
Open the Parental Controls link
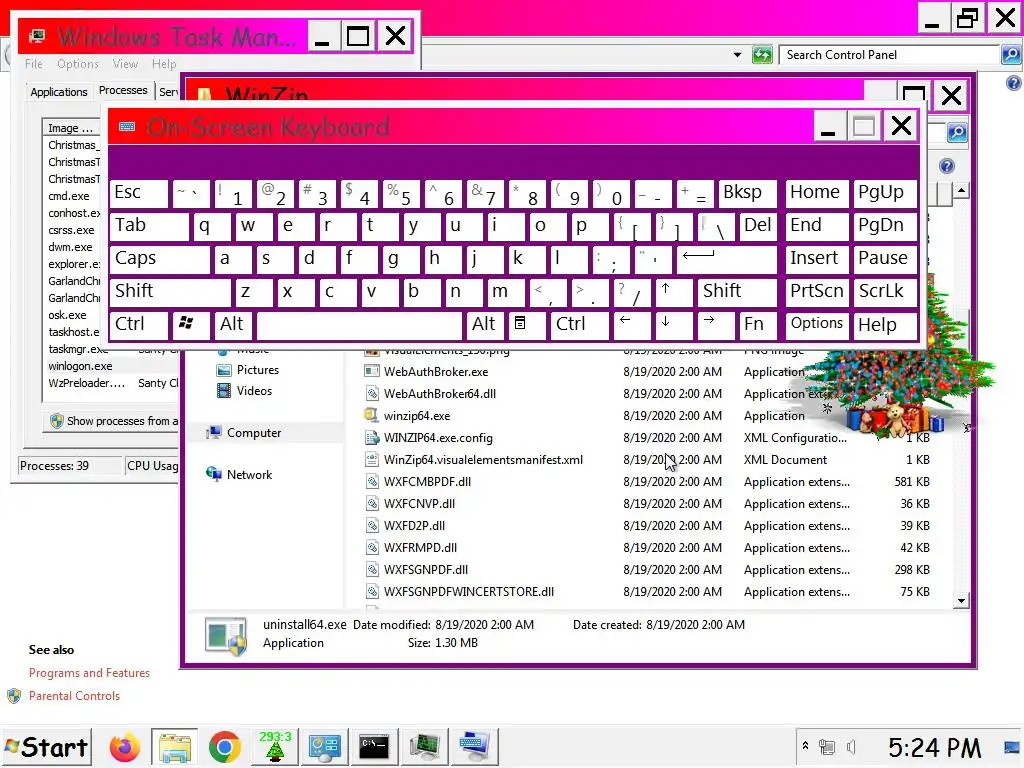coord(74,696)
